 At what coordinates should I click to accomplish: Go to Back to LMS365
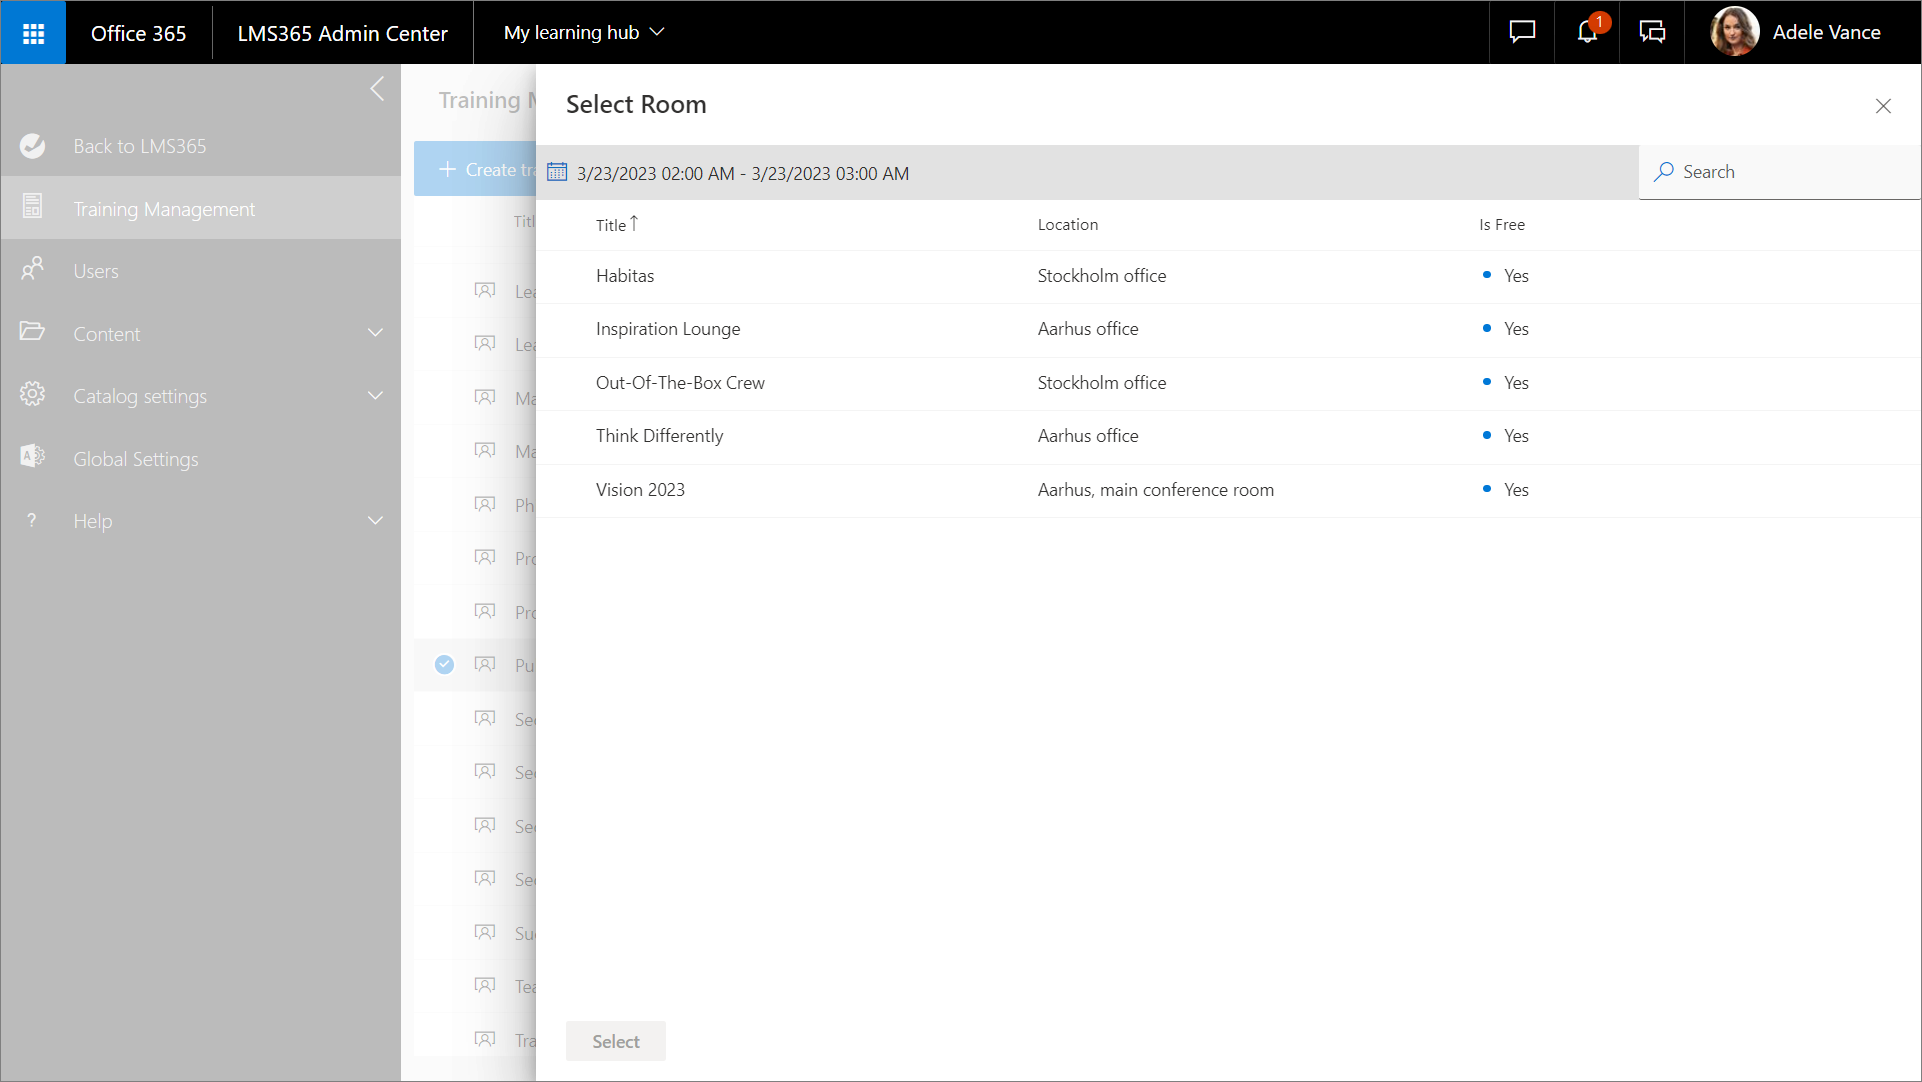(x=139, y=146)
